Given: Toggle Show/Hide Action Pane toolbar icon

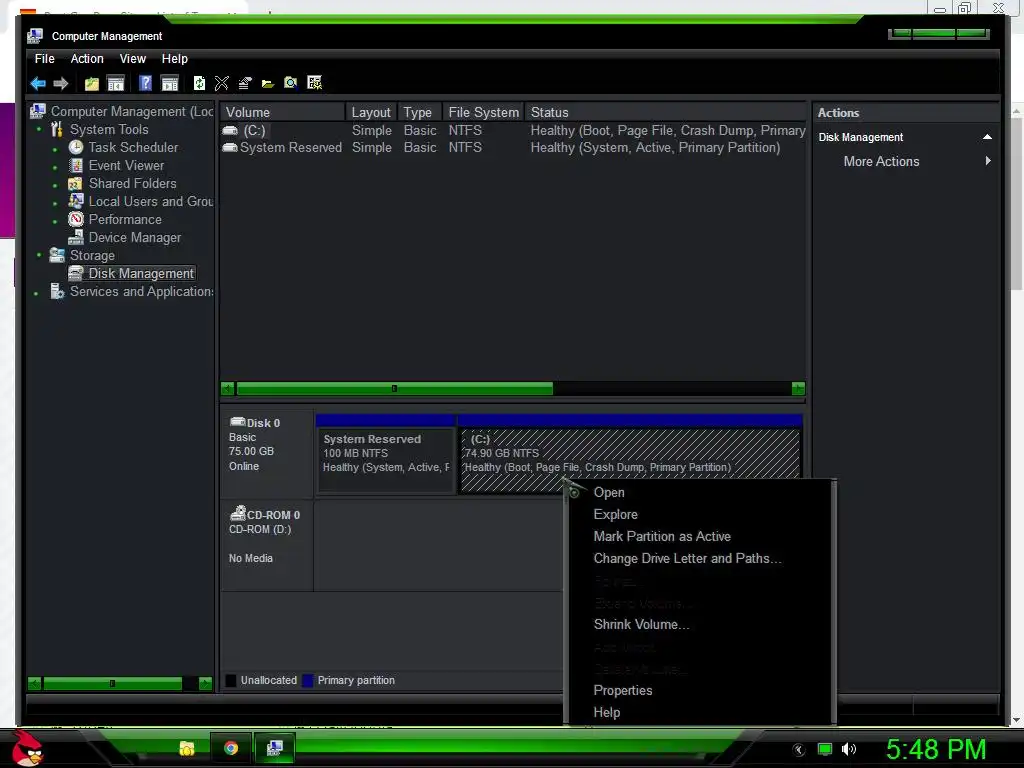Looking at the screenshot, I should (x=170, y=83).
